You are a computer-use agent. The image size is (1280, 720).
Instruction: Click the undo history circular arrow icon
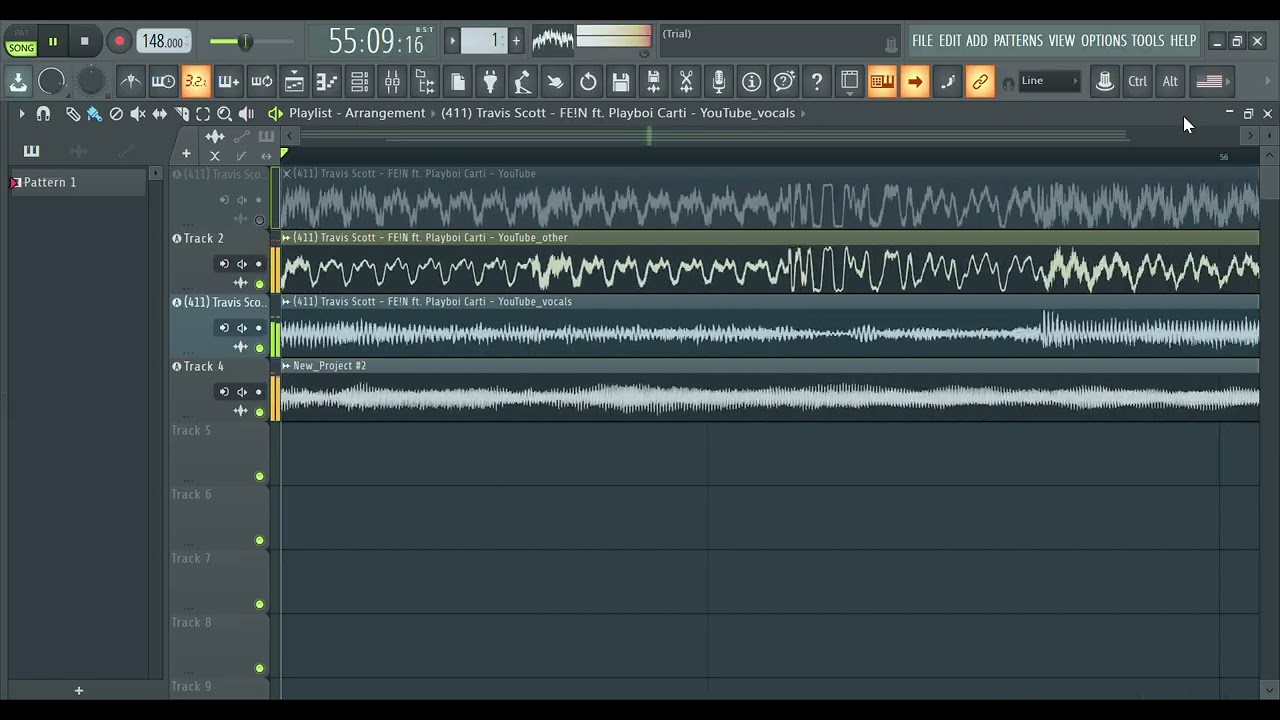(588, 81)
